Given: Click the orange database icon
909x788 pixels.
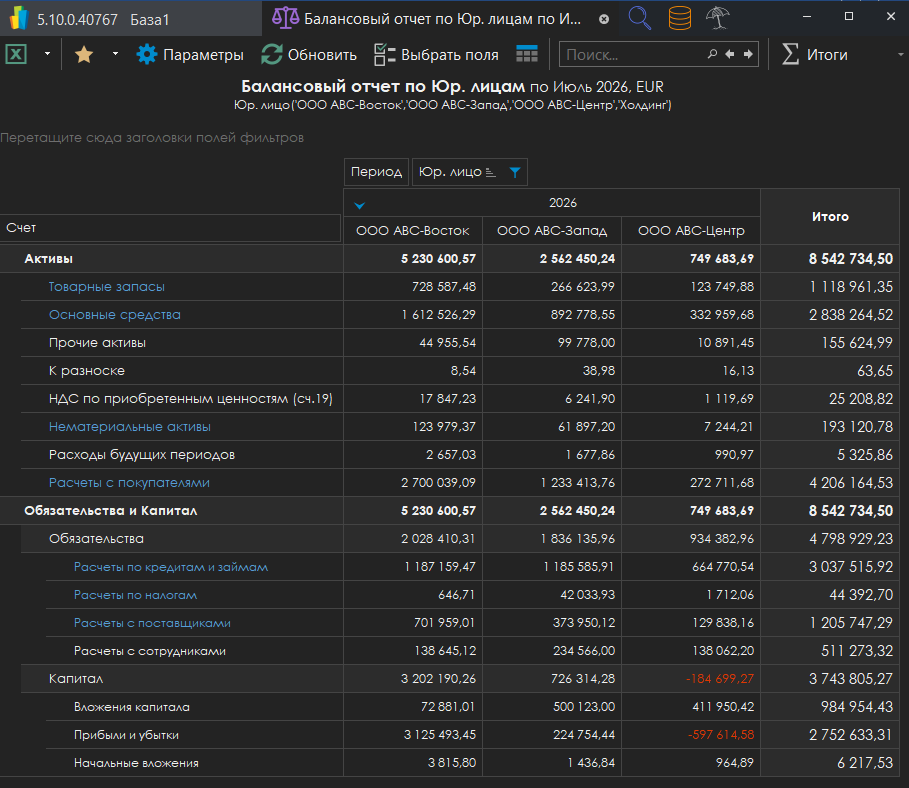Looking at the screenshot, I should coord(679,18).
